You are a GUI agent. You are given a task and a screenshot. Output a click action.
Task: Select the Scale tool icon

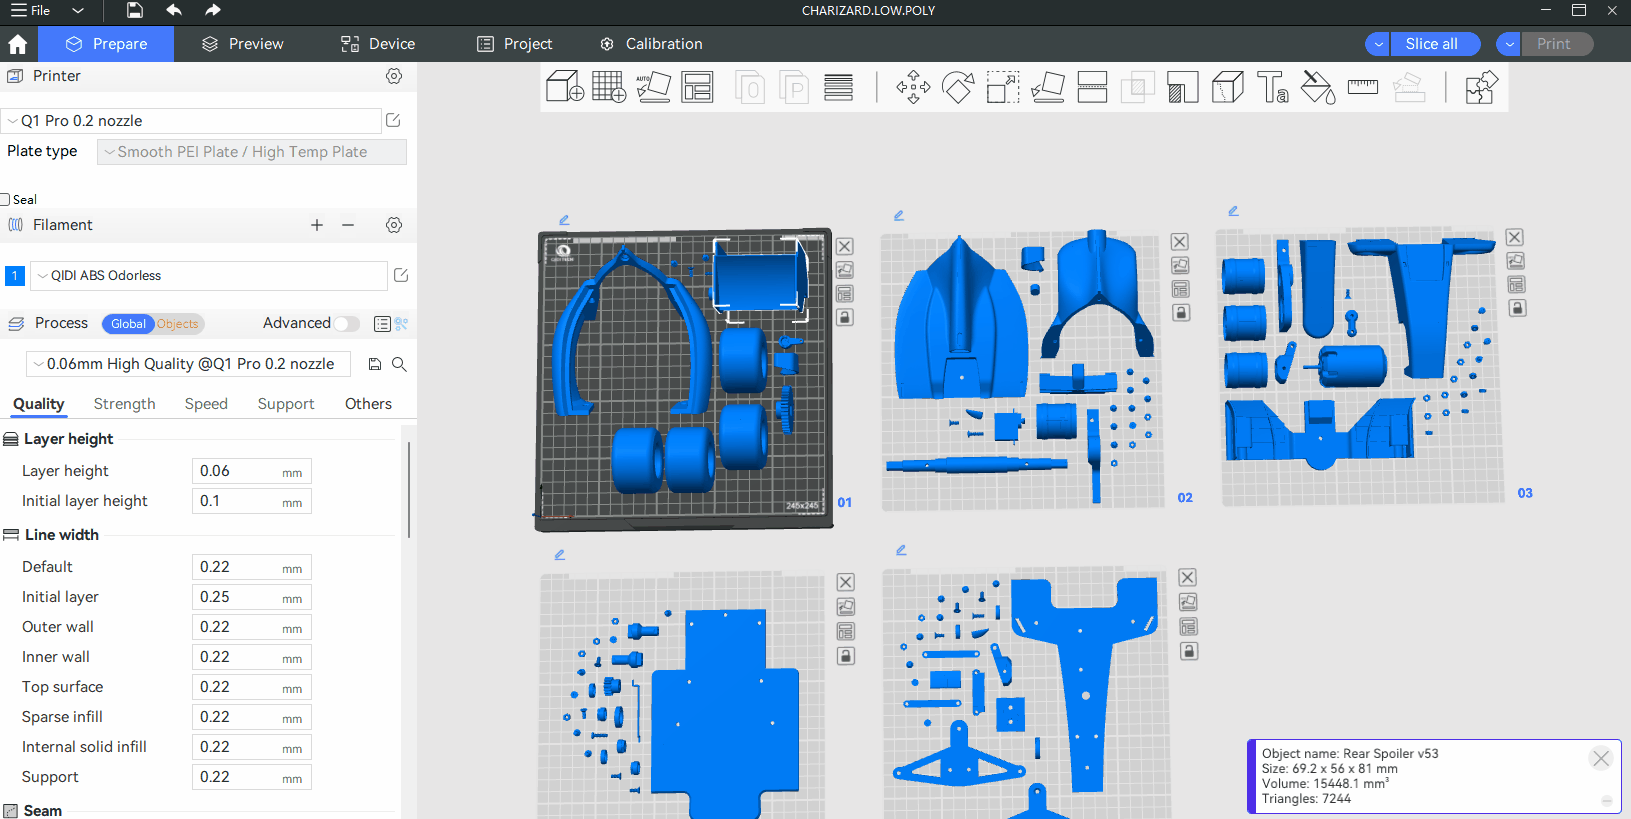point(1002,87)
